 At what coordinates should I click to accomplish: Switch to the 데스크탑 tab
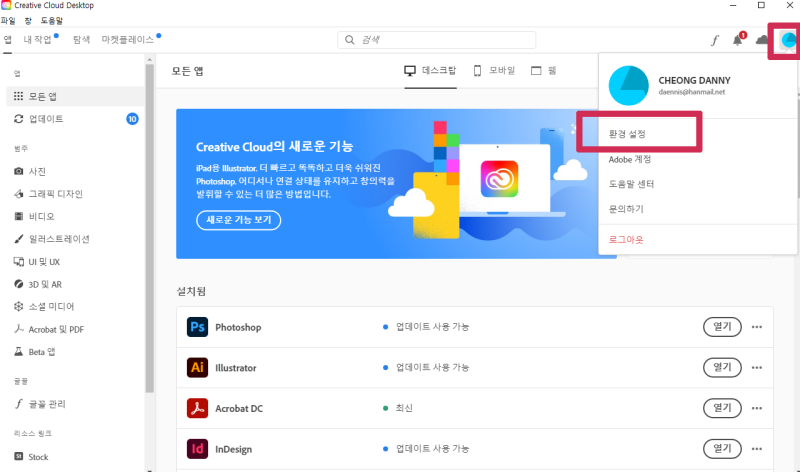[x=430, y=70]
